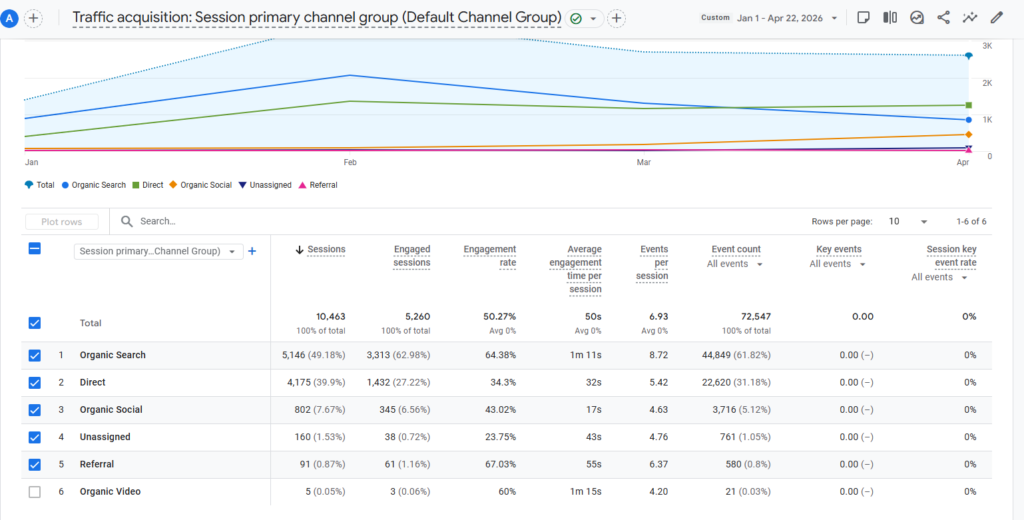
Task: Toggle the Total row checkbox
Action: click(35, 323)
